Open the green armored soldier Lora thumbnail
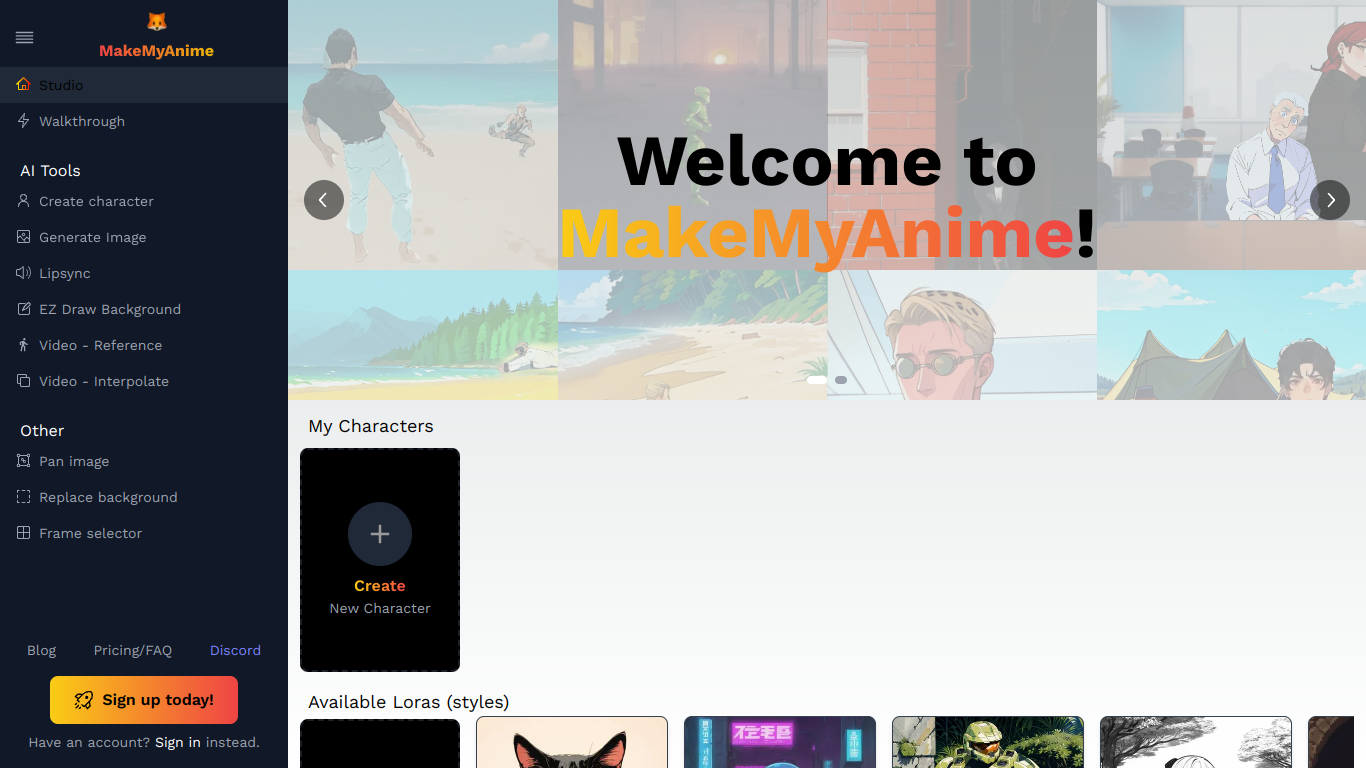The height and width of the screenshot is (768, 1366). pyautogui.click(x=988, y=742)
